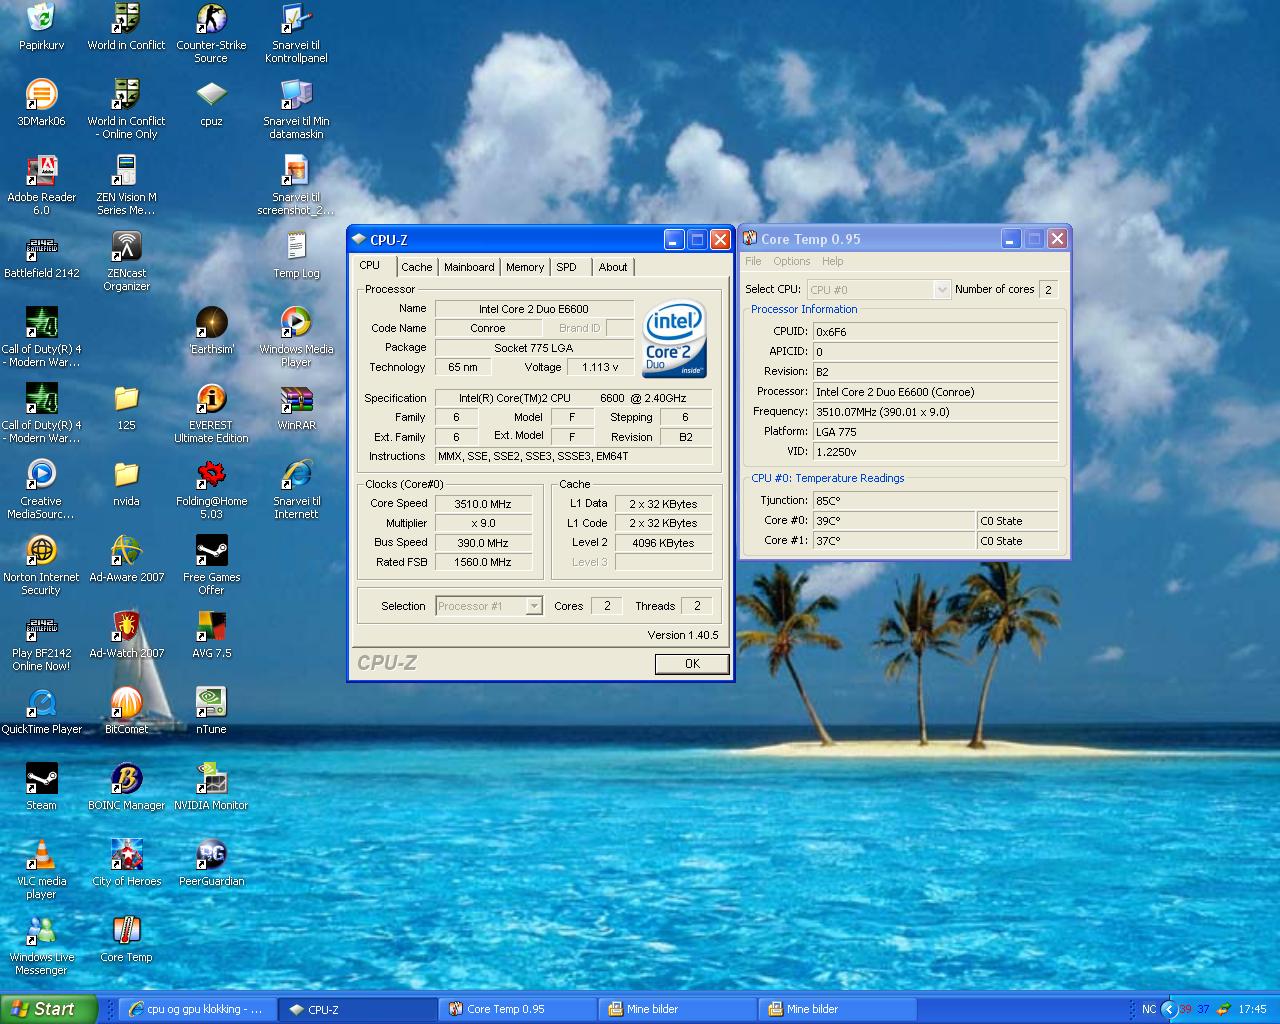The width and height of the screenshot is (1280, 1024).
Task: Select the Core Temp 0.95 taskbar button
Action: [x=517, y=1009]
